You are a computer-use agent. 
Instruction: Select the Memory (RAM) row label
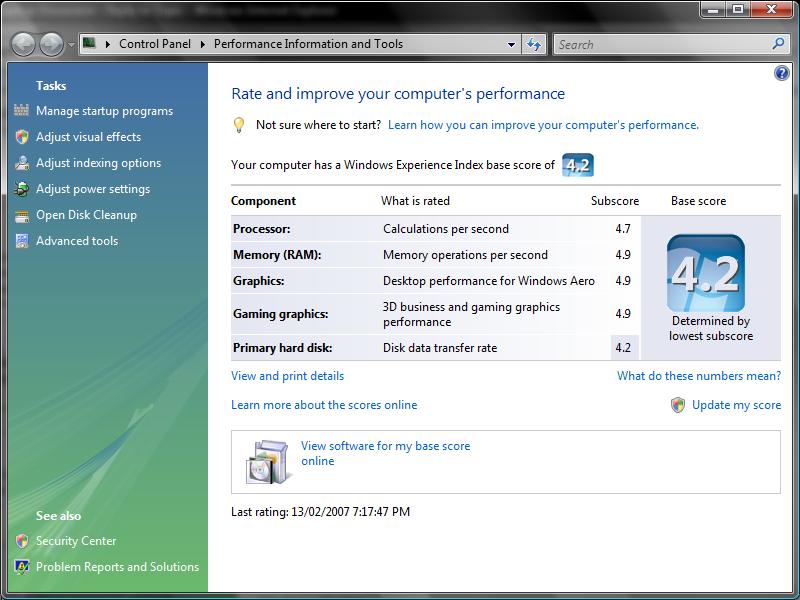click(x=277, y=255)
